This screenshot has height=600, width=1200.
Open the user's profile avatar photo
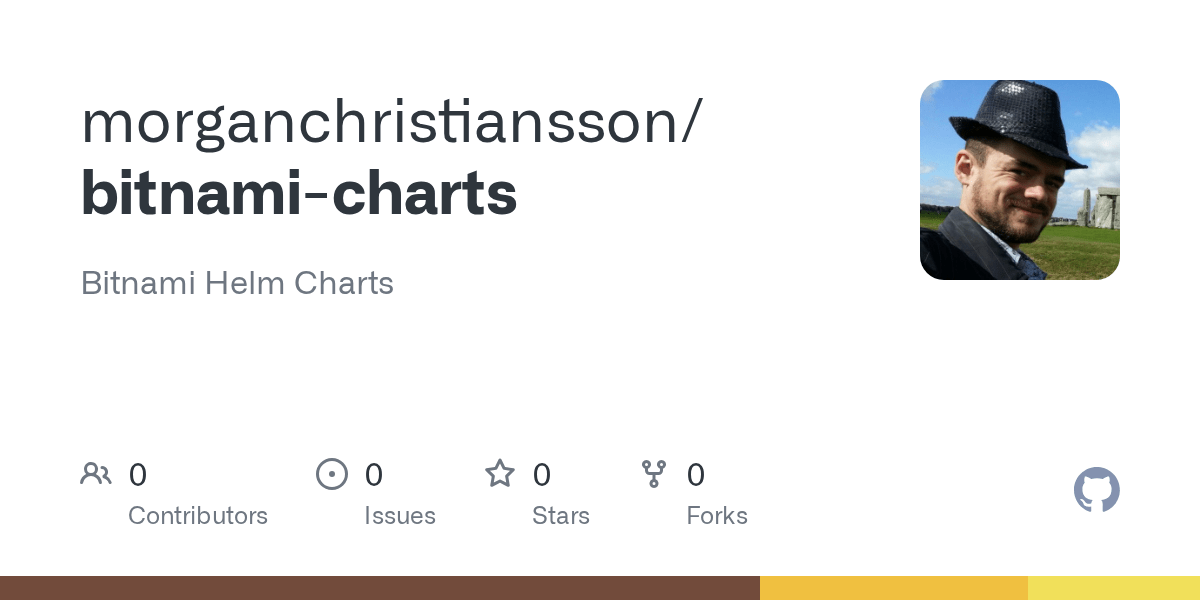(1019, 180)
